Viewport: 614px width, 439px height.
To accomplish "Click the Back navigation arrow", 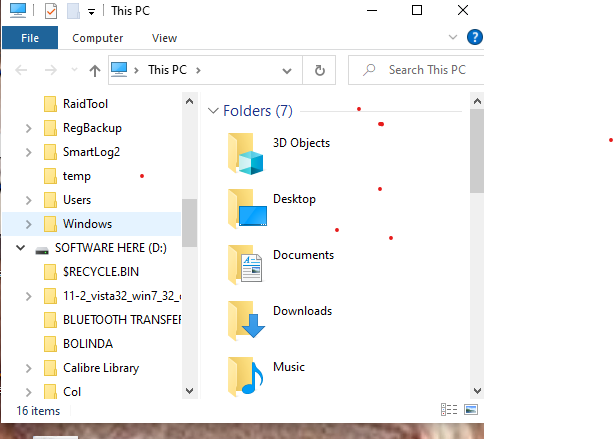I will click(x=21, y=70).
